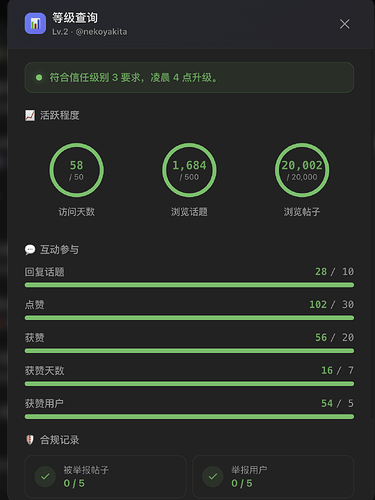
Task: Open the @nekoyakita username link
Action: [x=101, y=32]
